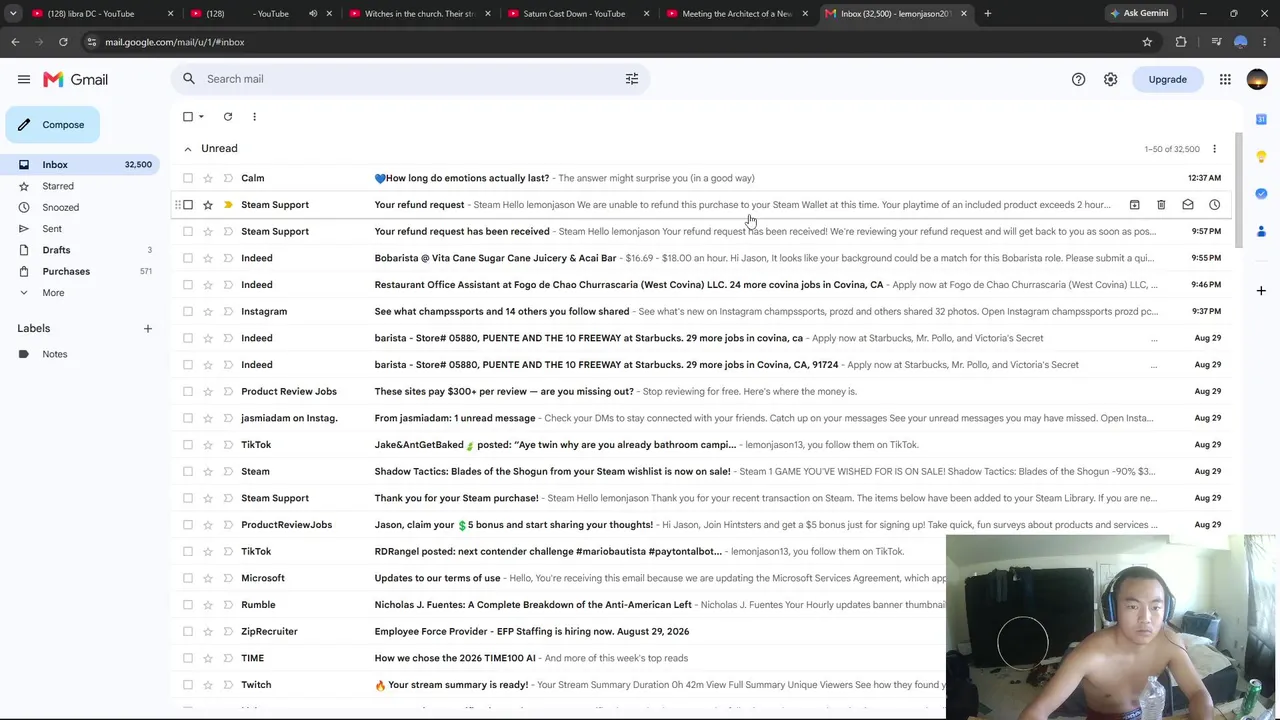Viewport: 1280px width, 720px height.
Task: Collapse the Unread section
Action: pos(187,149)
